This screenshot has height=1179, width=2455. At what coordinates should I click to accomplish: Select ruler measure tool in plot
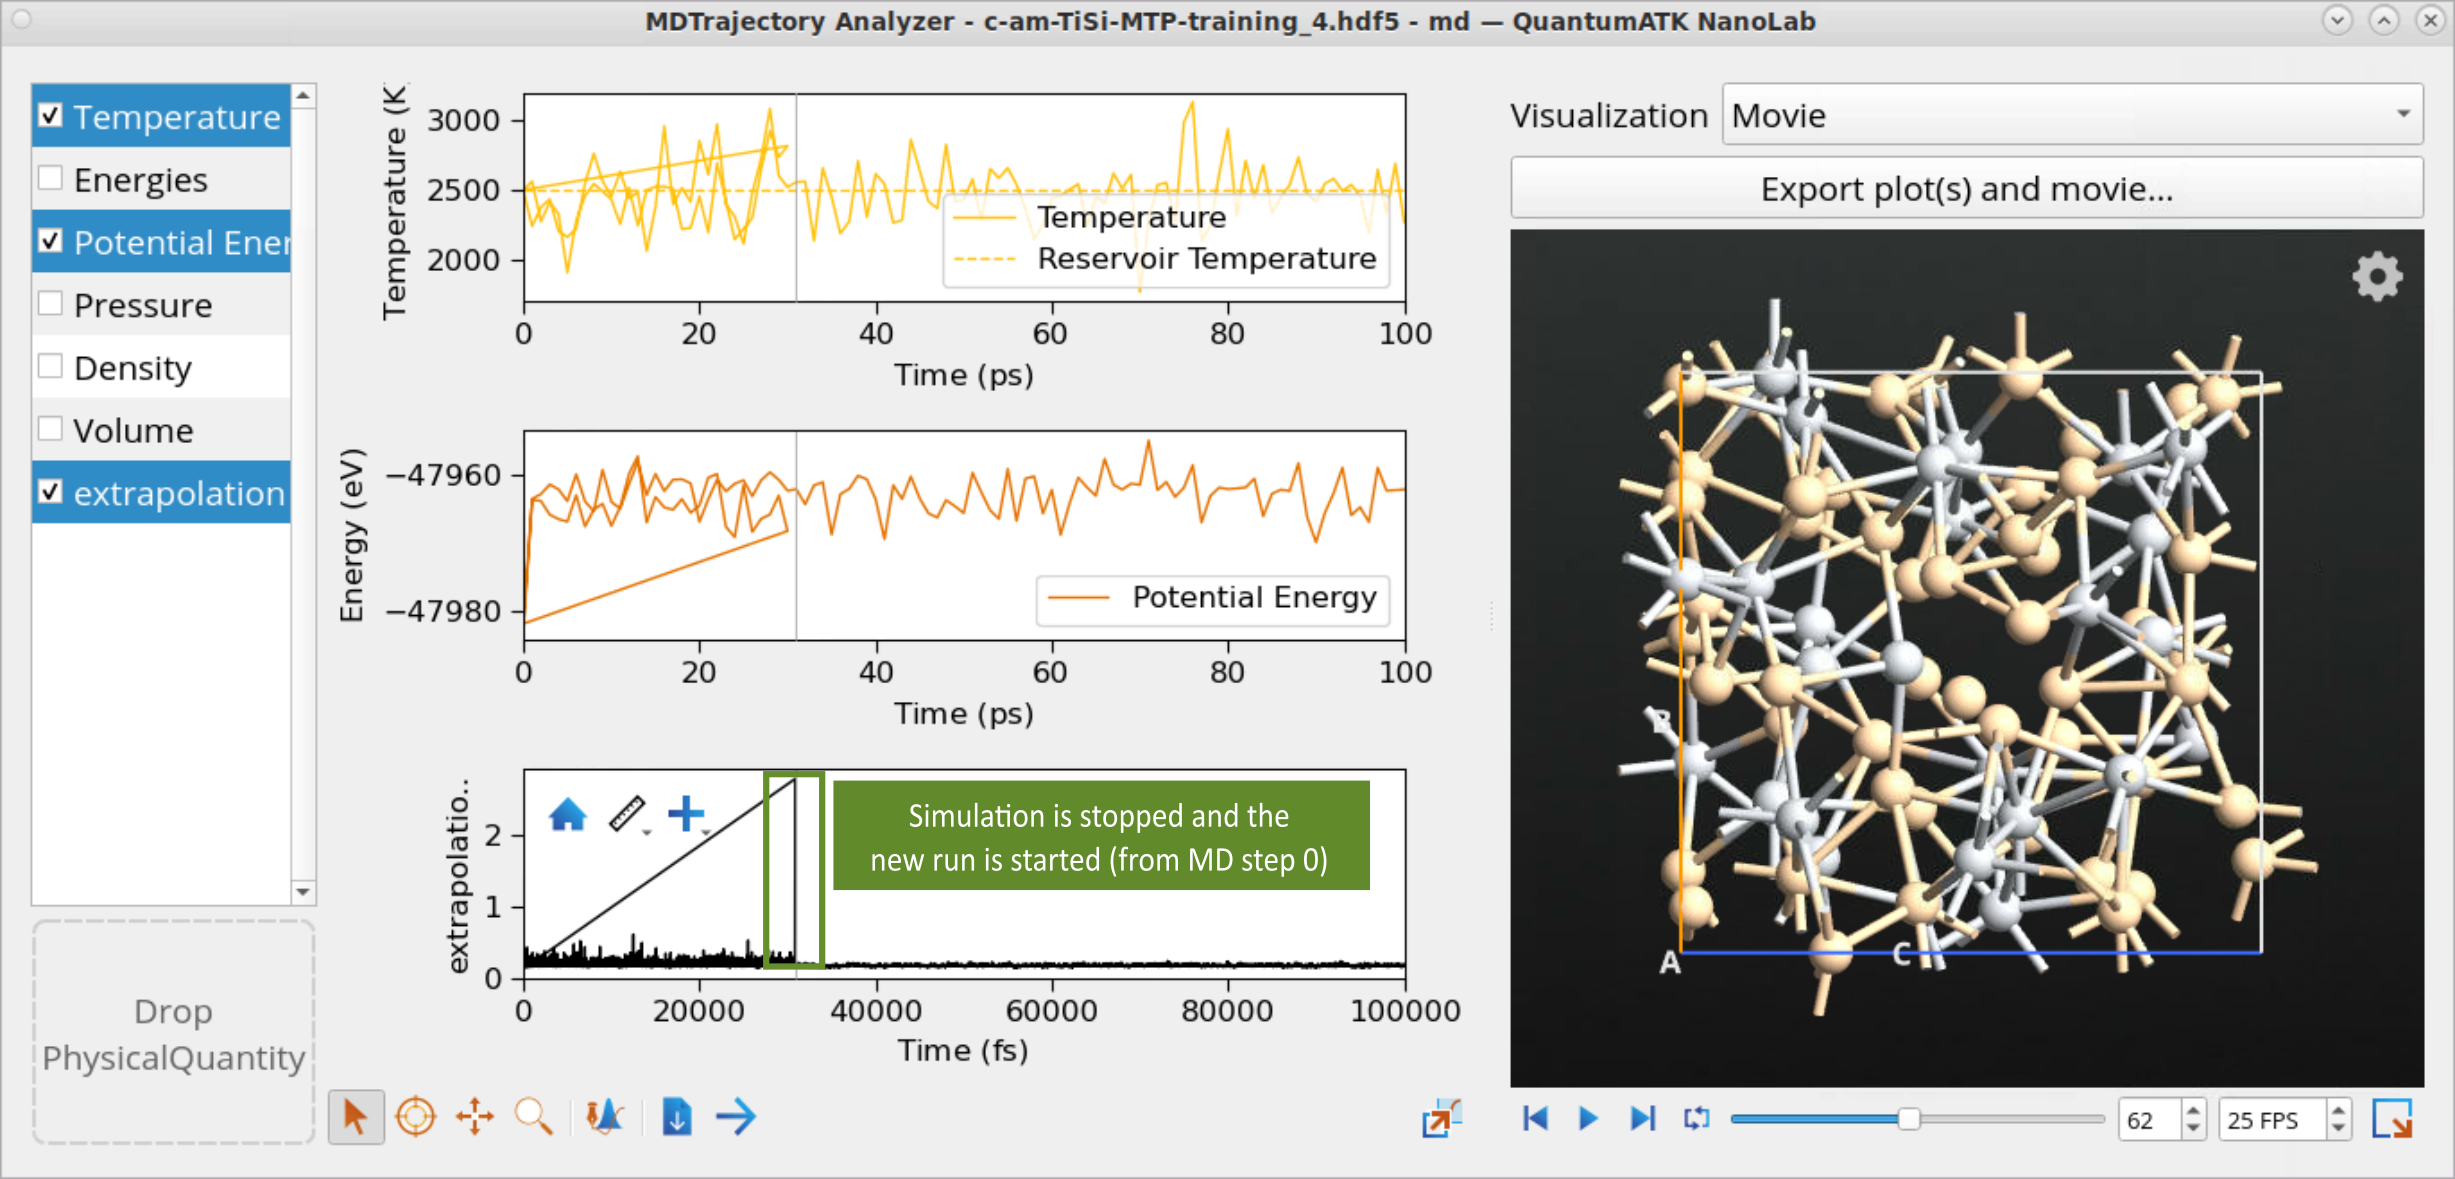pyautogui.click(x=628, y=814)
